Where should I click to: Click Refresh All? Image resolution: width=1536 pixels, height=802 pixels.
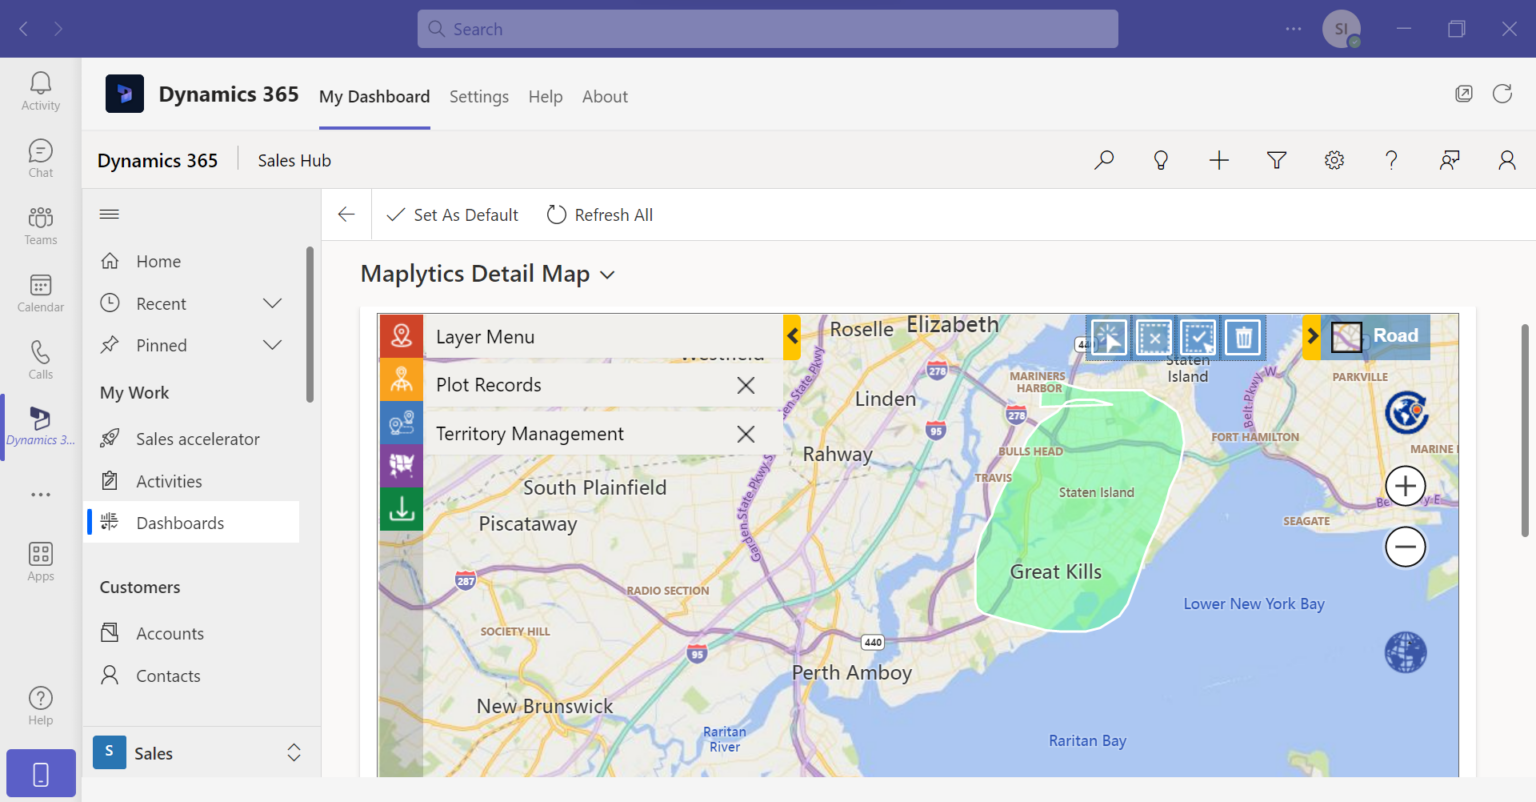pos(599,214)
